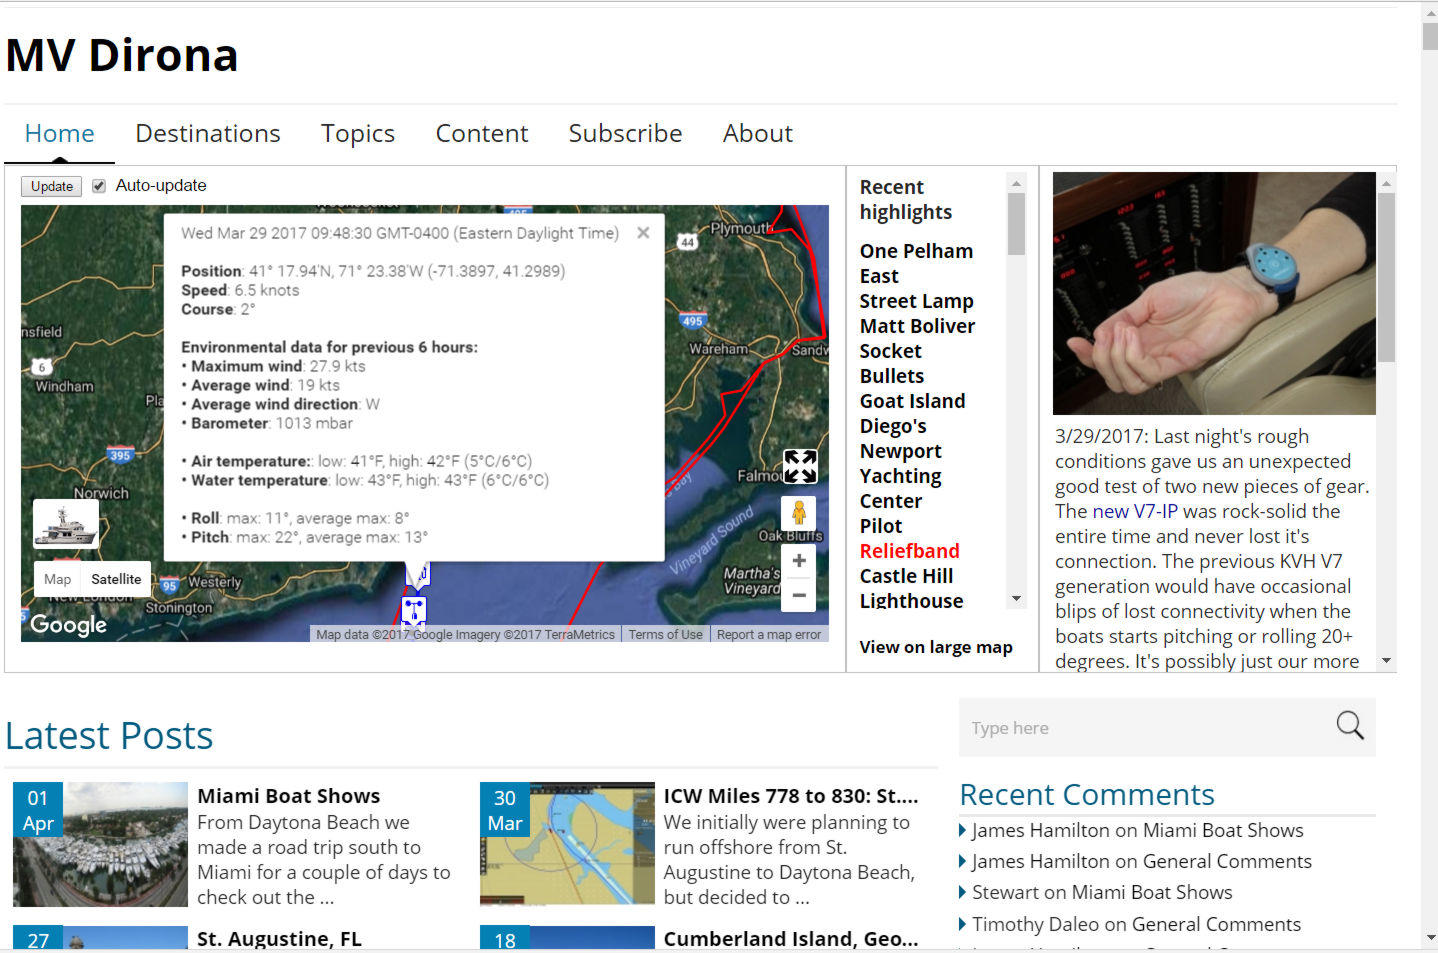Select Newport Yachting Center highlight
The image size is (1438, 953).
(901, 476)
